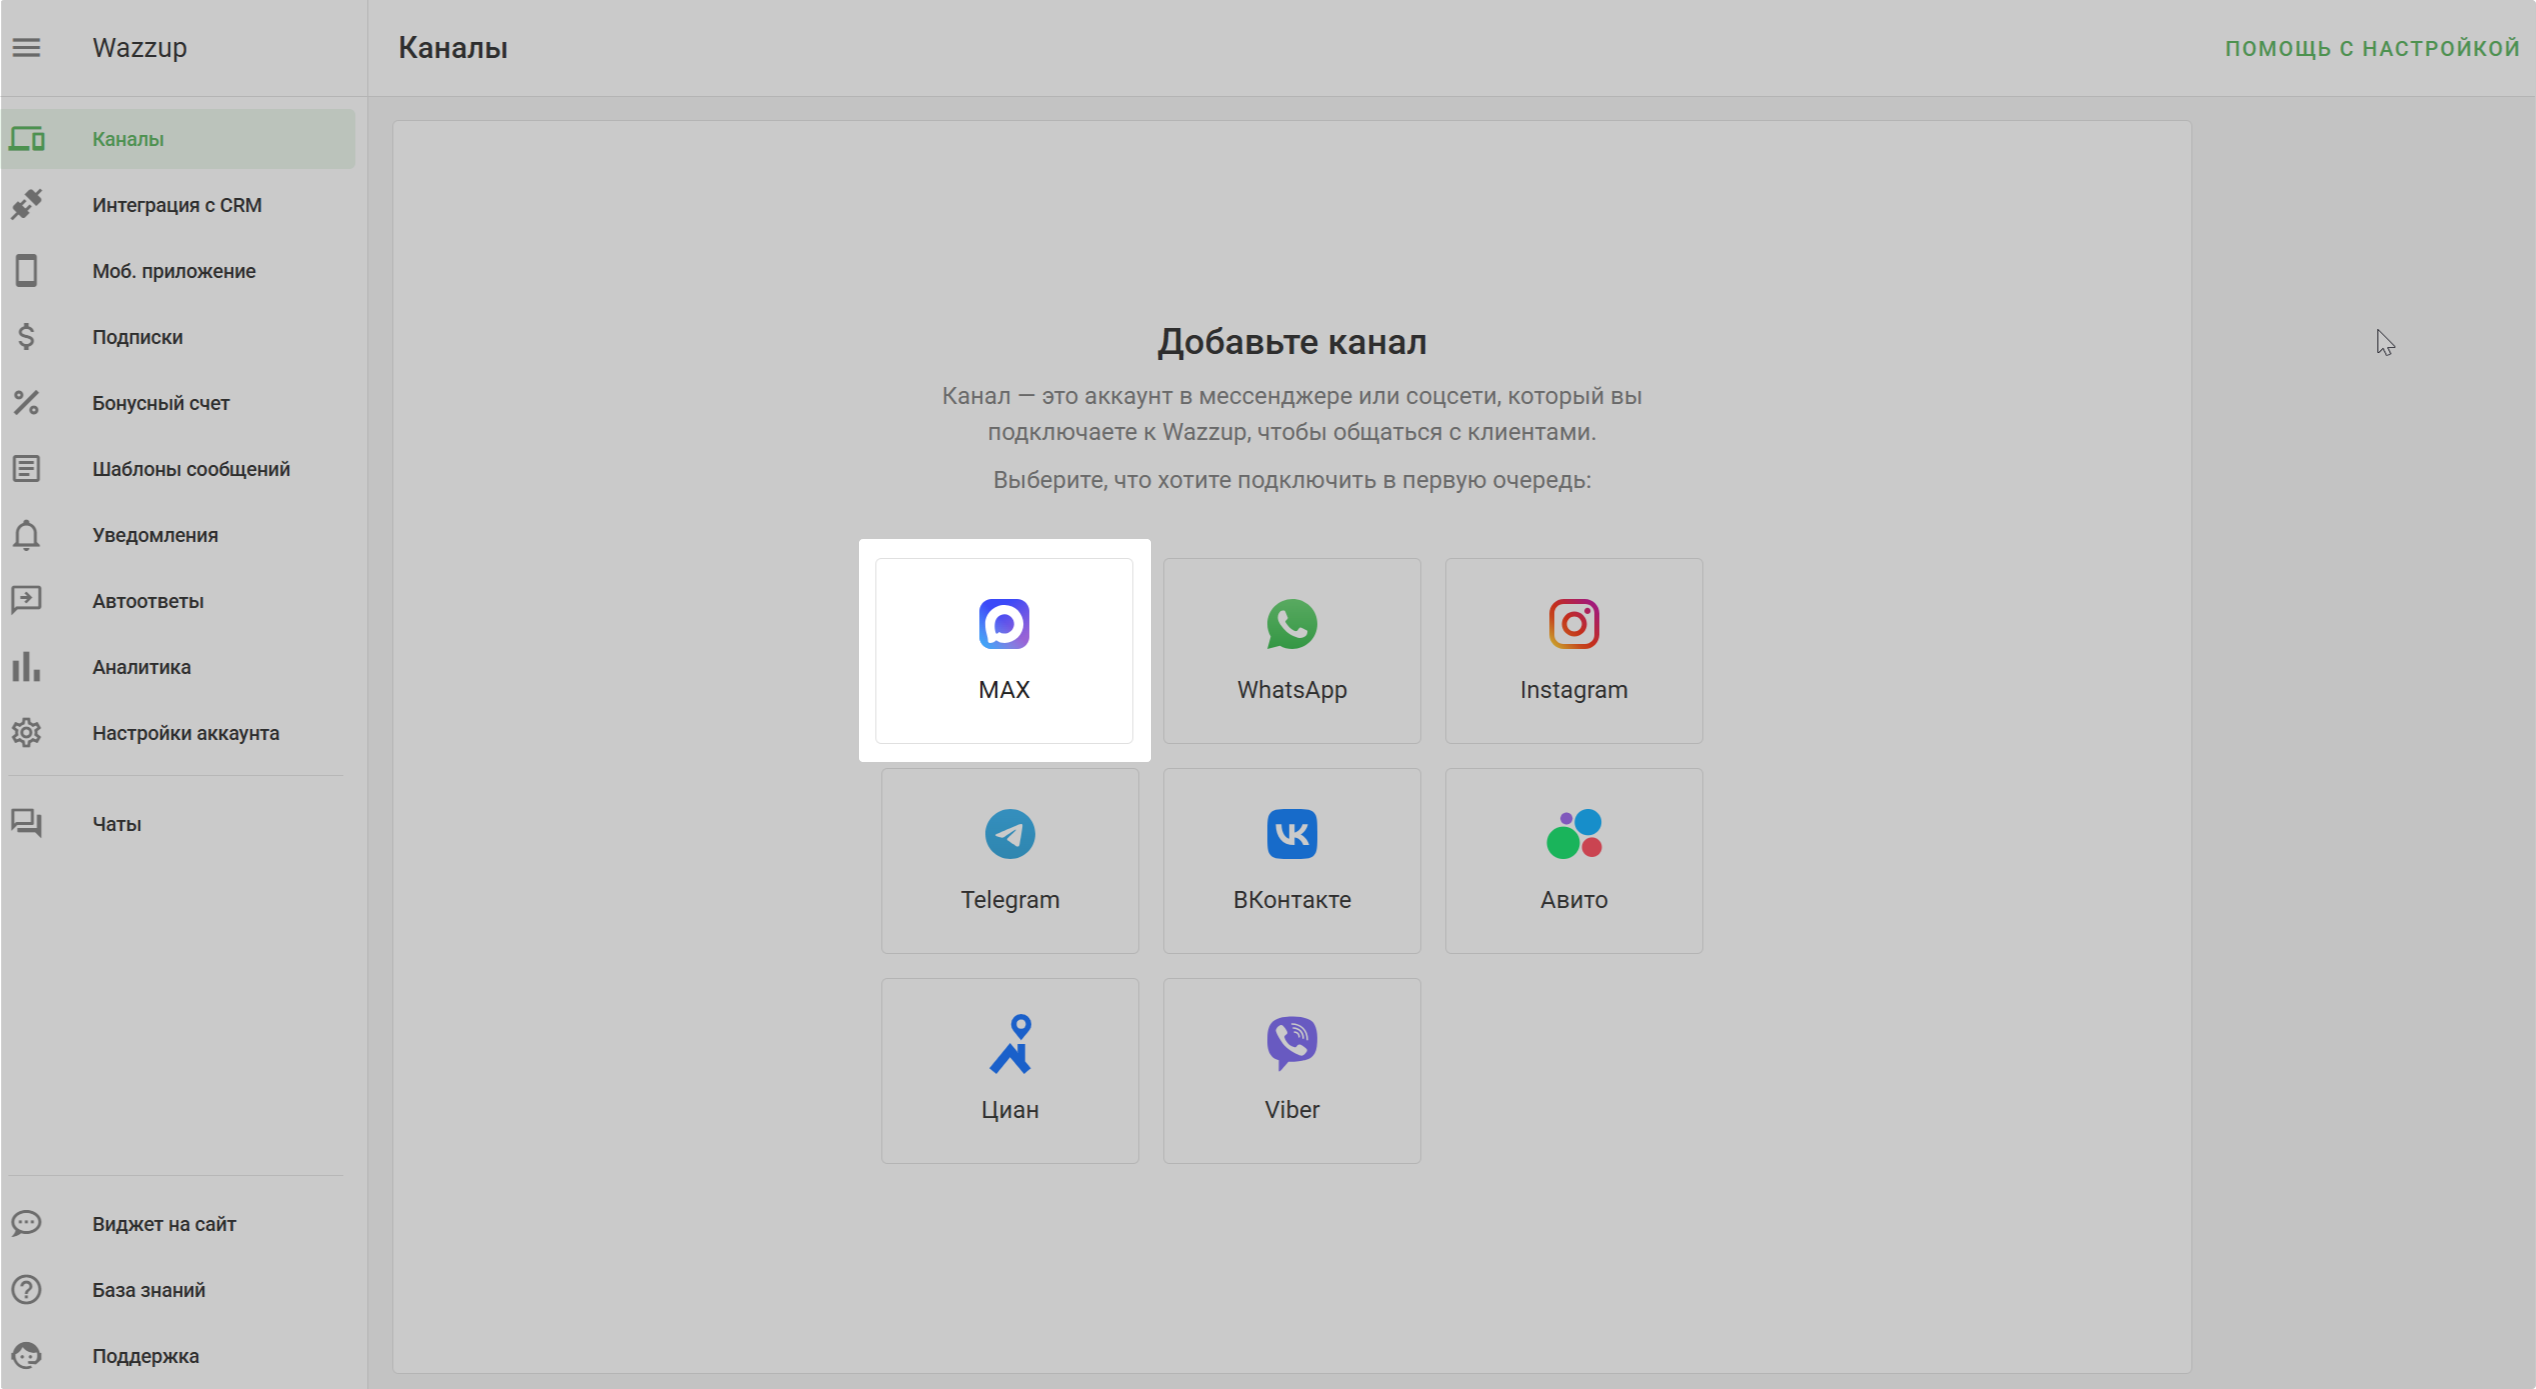
Task: Click the Циан map pin logo
Action: click(1010, 1044)
